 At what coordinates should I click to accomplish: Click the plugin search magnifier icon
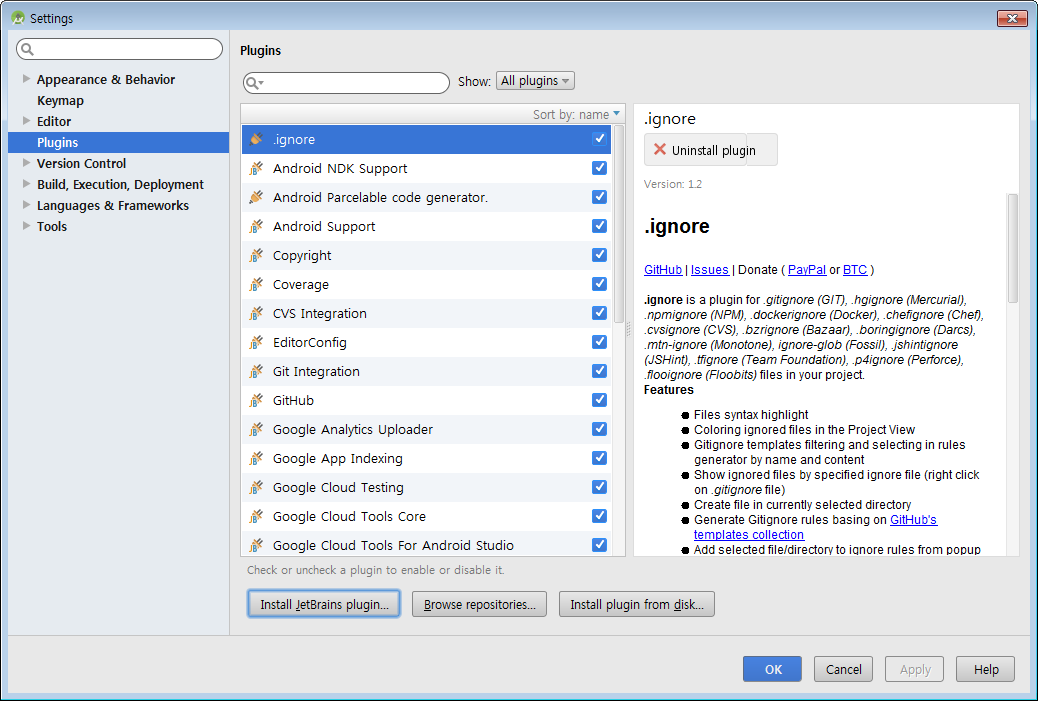[x=254, y=83]
